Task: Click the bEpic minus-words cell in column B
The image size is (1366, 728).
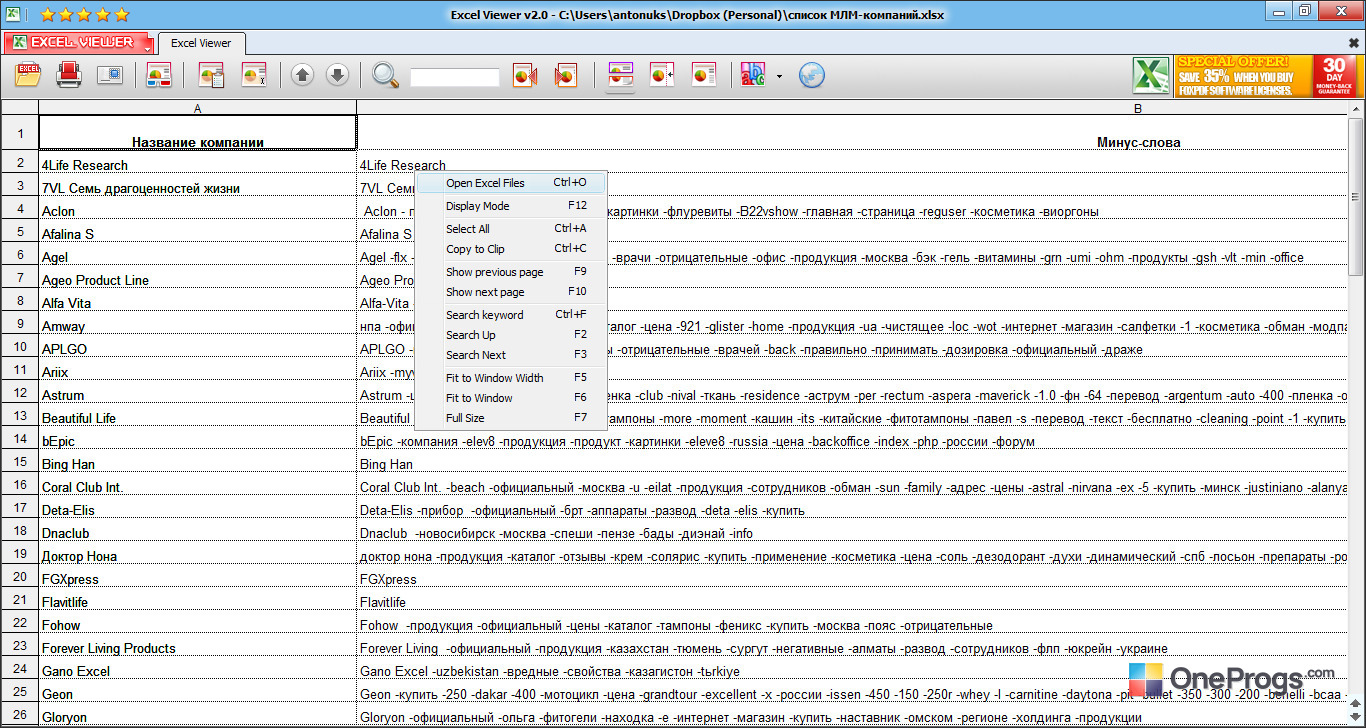Action: click(853, 440)
